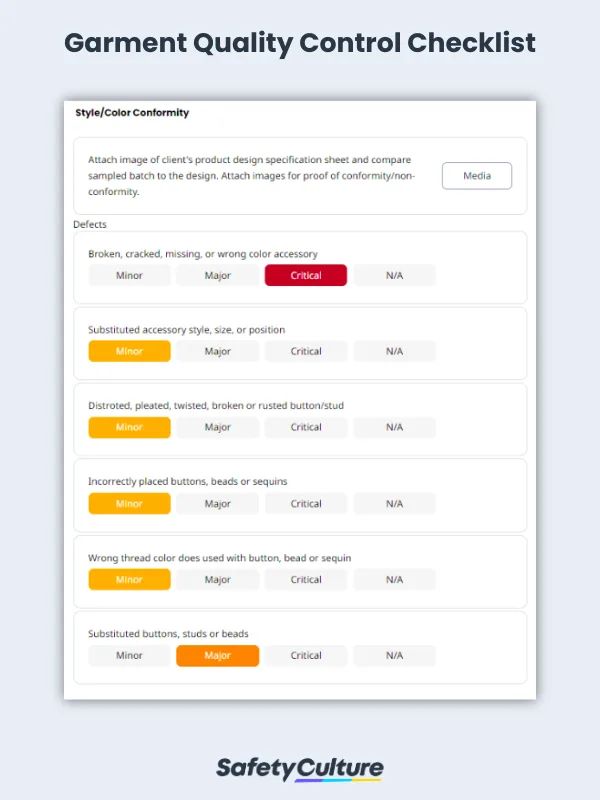Select Minor for rusted button/stud defect
This screenshot has width=600, height=800.
tap(129, 427)
